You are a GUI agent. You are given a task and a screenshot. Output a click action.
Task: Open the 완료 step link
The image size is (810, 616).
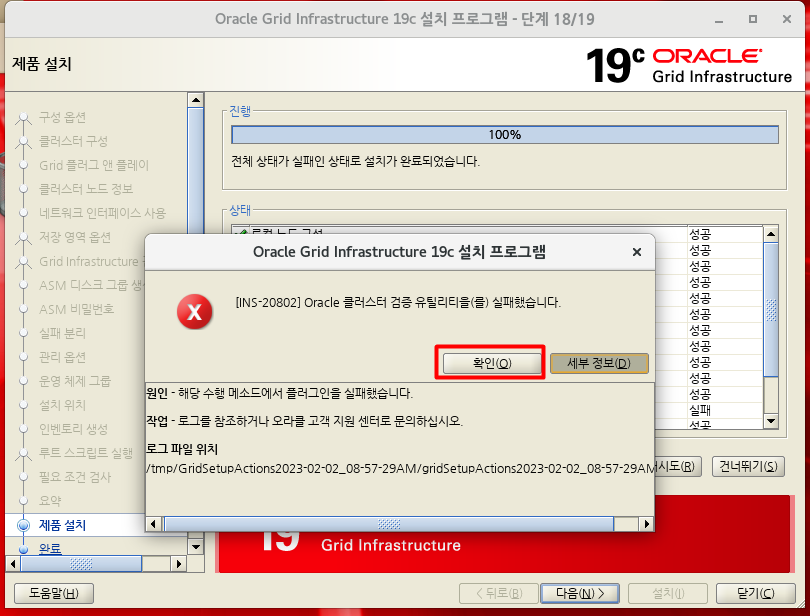coord(50,548)
